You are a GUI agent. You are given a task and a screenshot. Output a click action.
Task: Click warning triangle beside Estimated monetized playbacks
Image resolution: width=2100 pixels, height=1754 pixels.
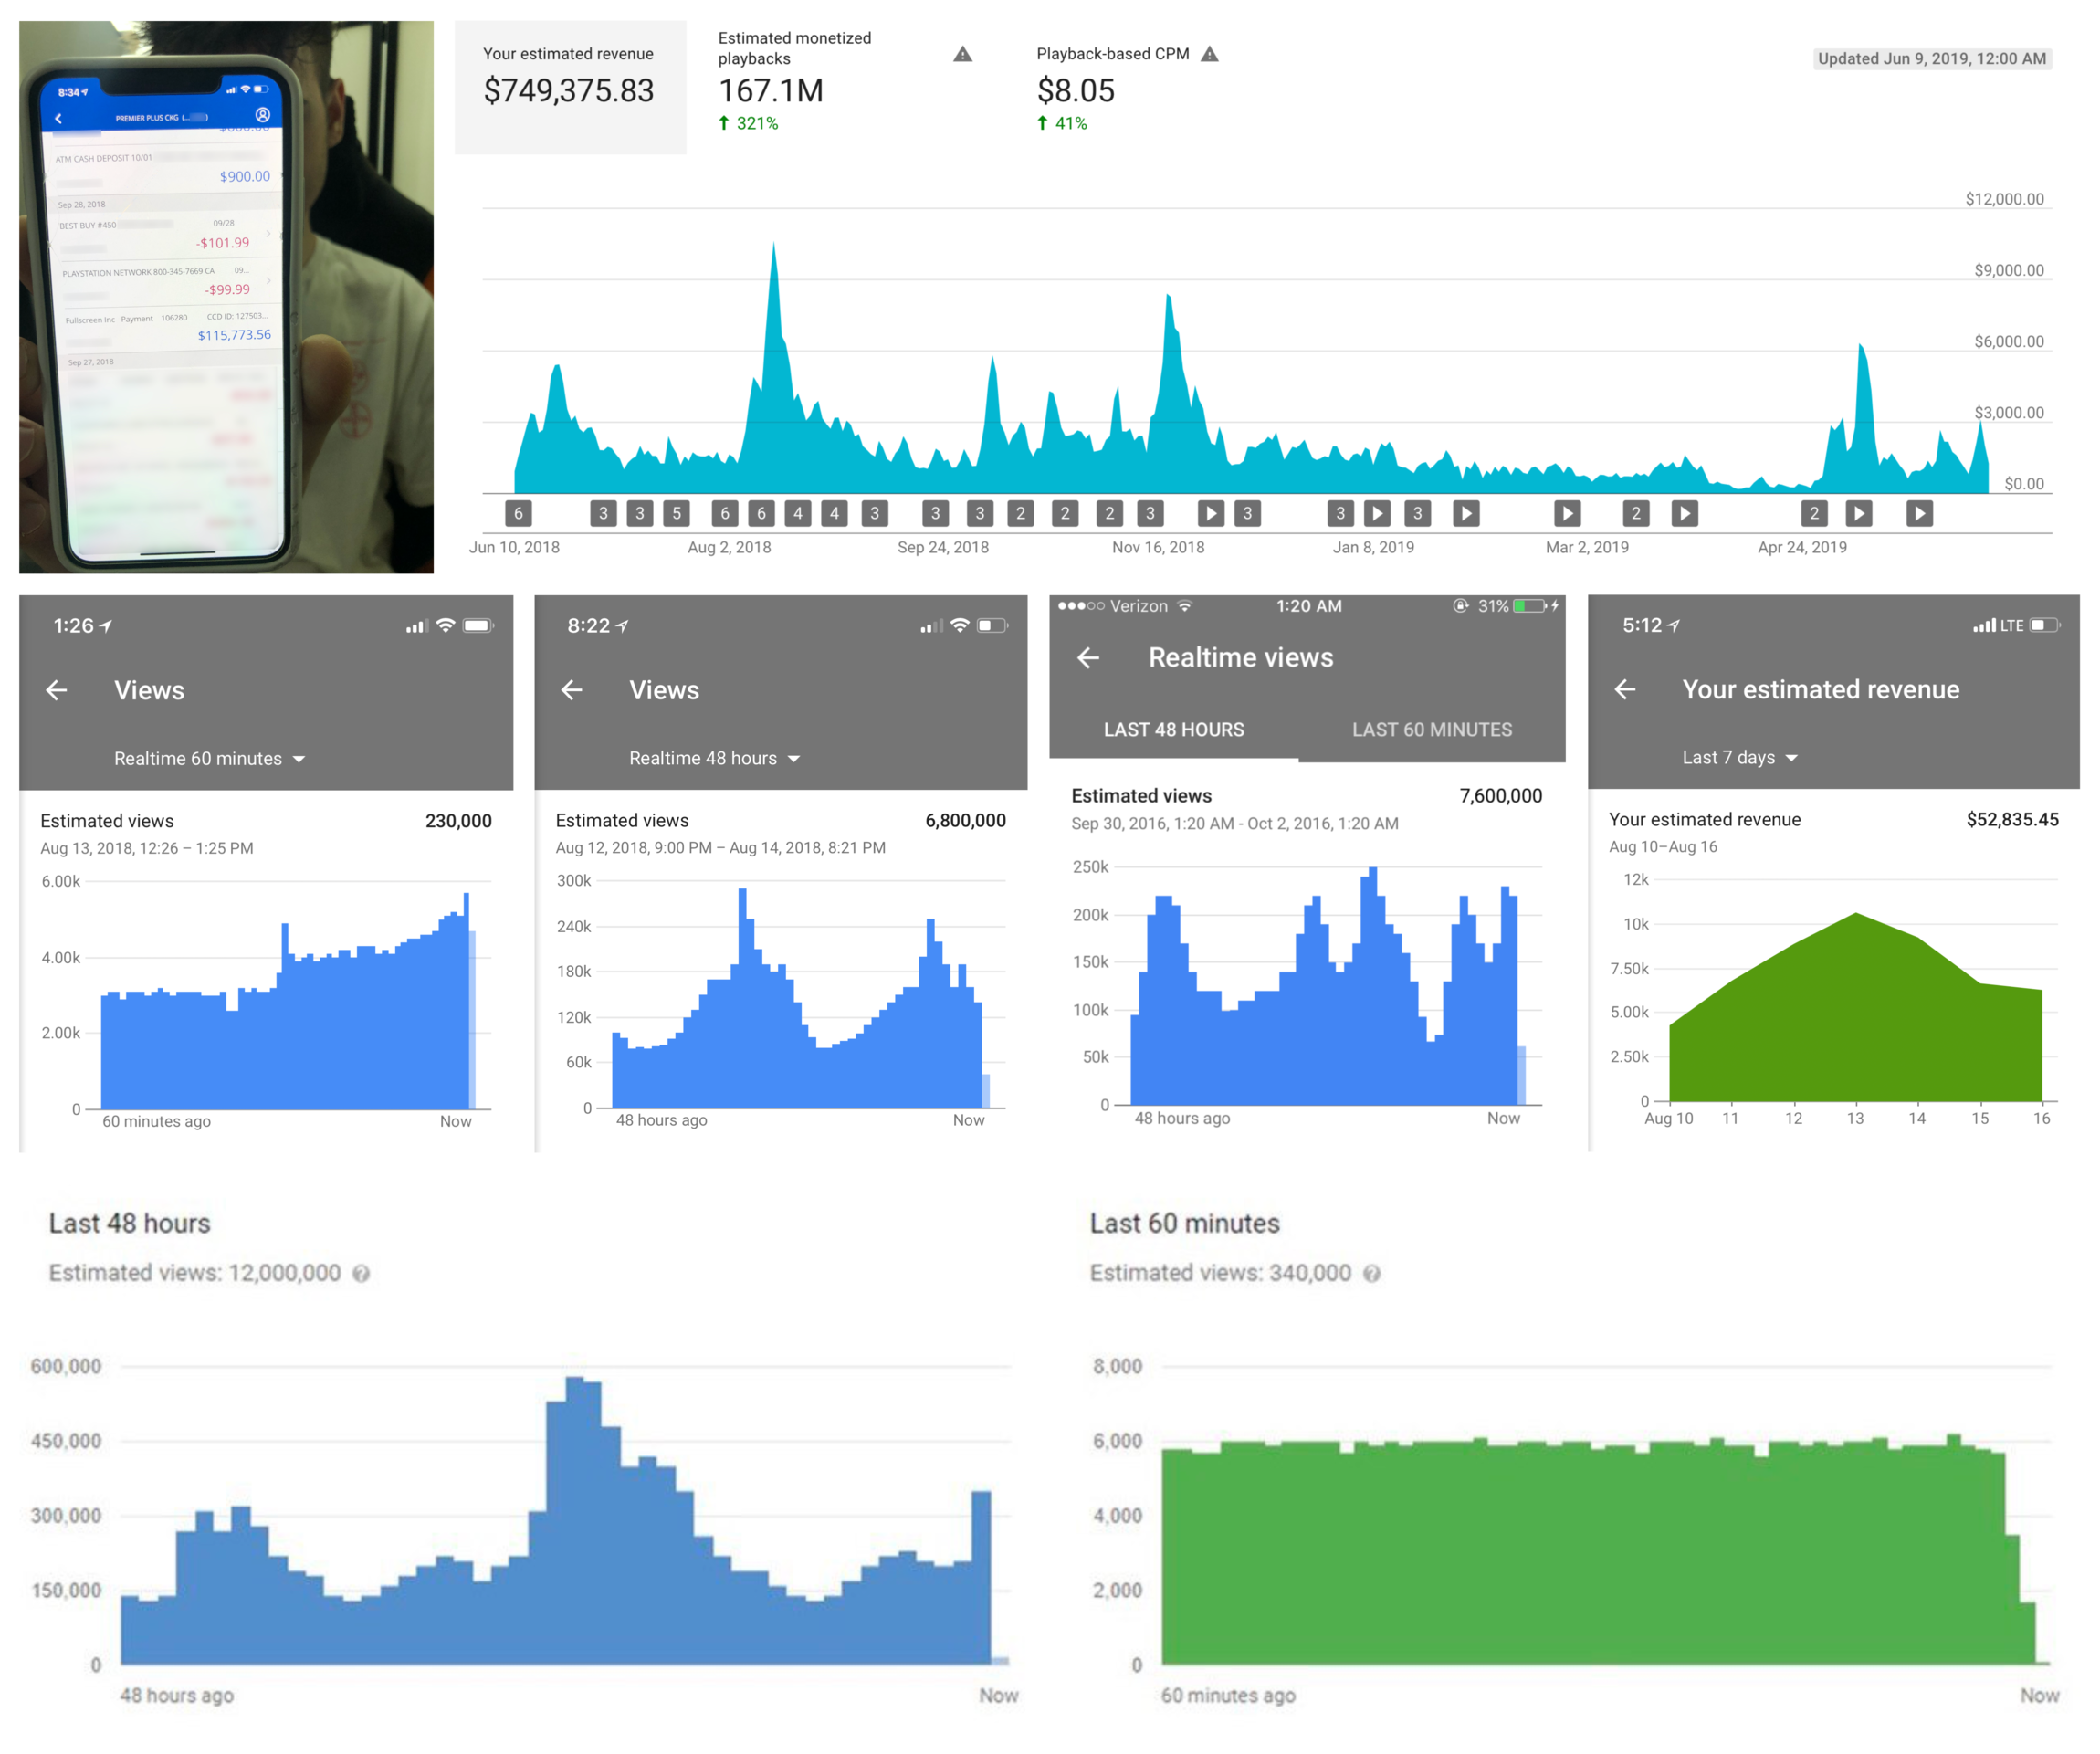pos(962,54)
